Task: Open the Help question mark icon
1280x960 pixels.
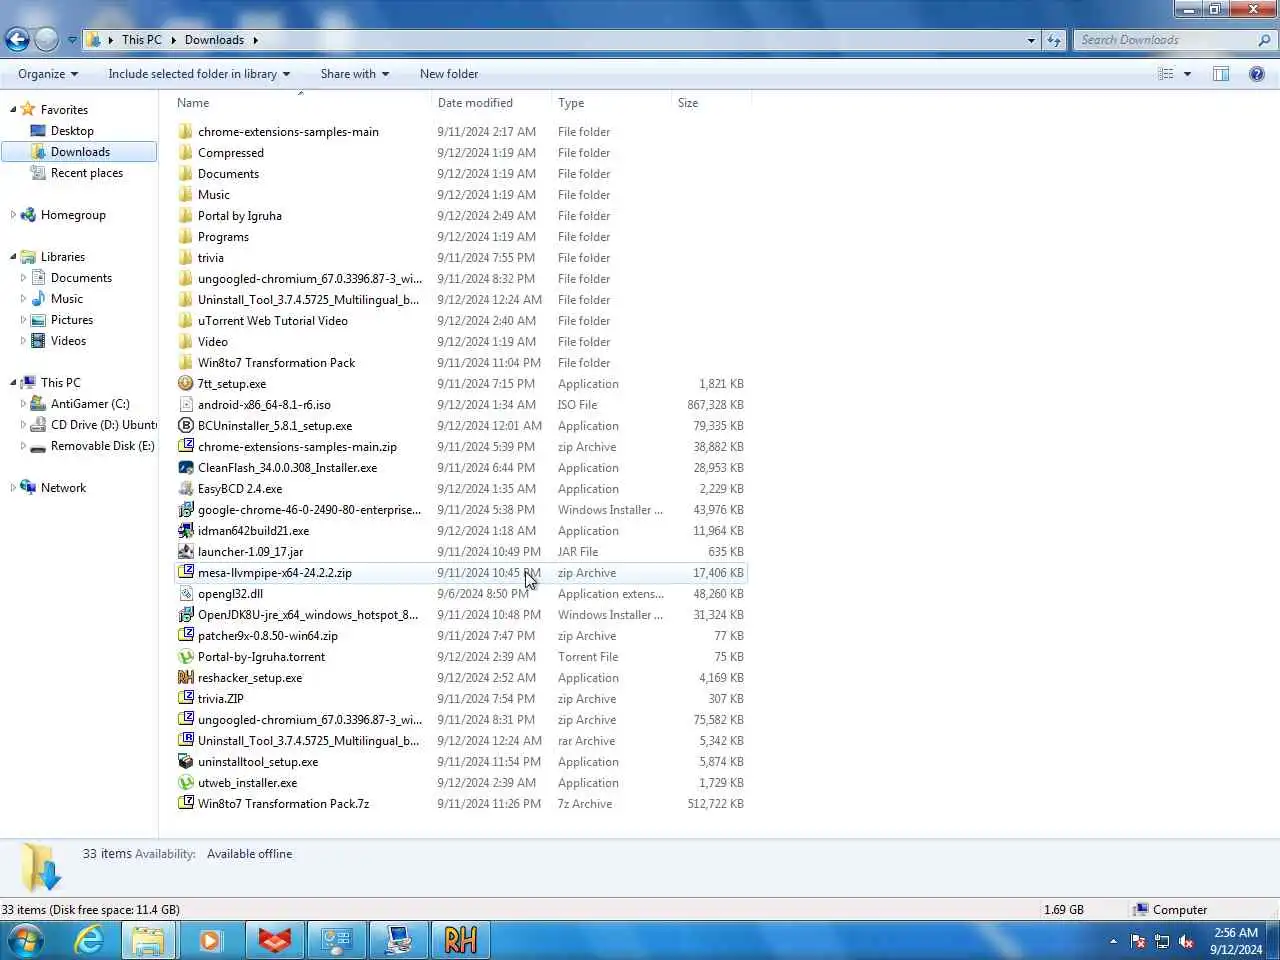Action: pos(1257,74)
